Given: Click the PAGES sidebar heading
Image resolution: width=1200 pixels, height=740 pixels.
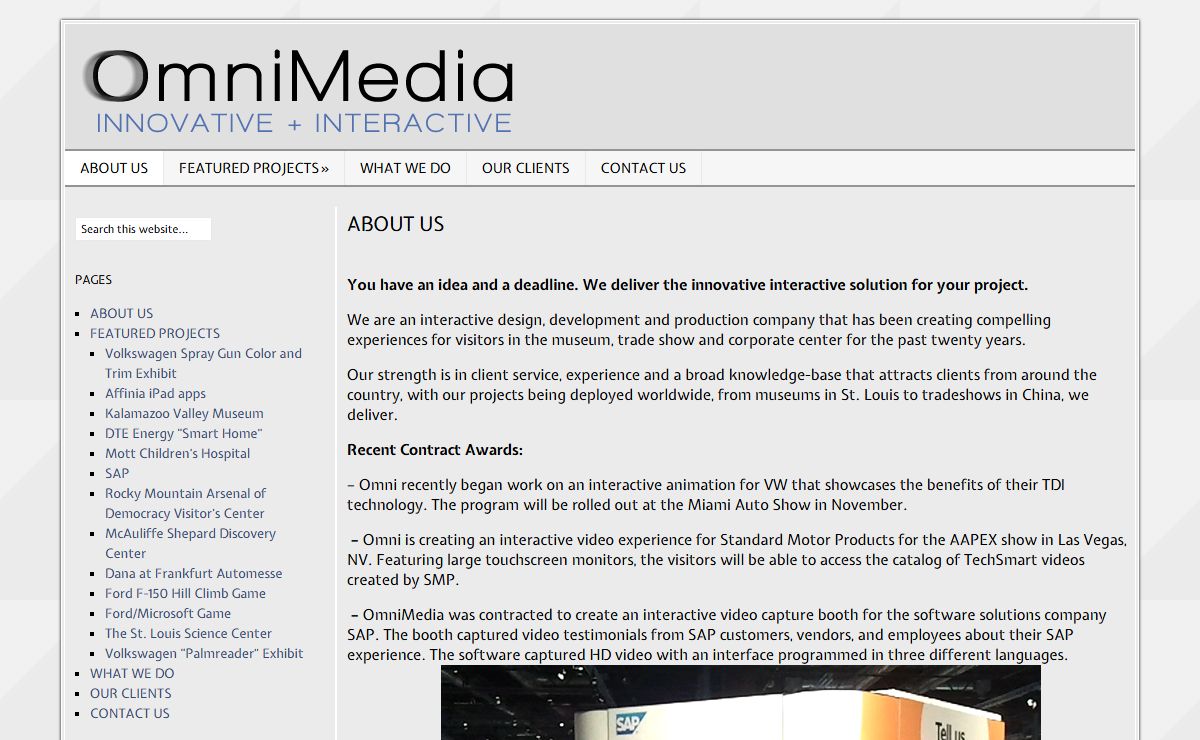Looking at the screenshot, I should tap(93, 280).
